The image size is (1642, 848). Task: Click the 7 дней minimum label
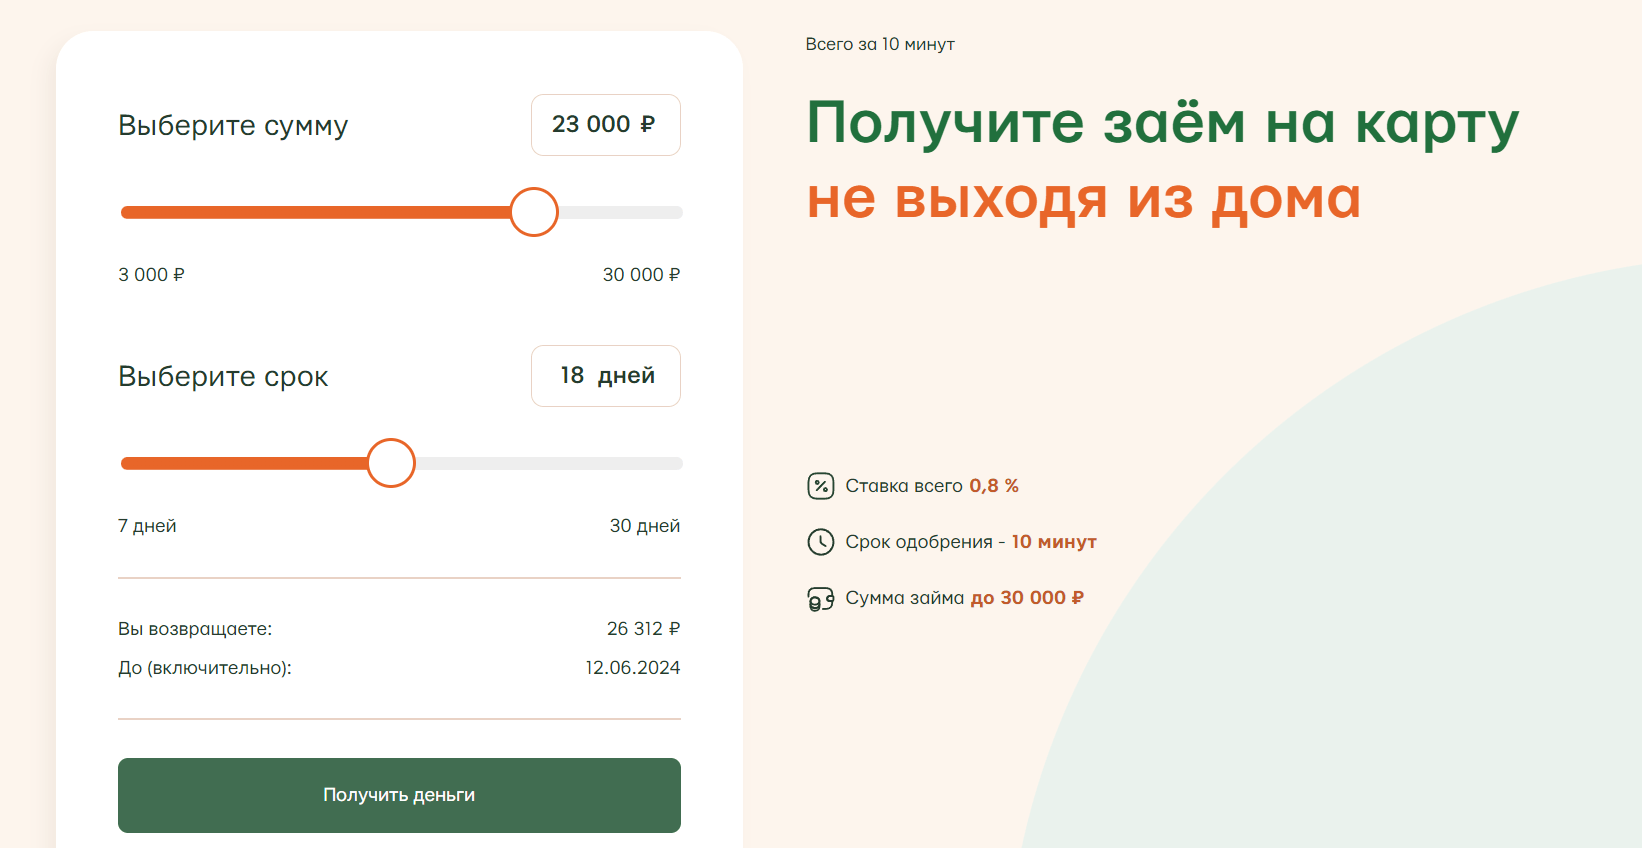[147, 526]
